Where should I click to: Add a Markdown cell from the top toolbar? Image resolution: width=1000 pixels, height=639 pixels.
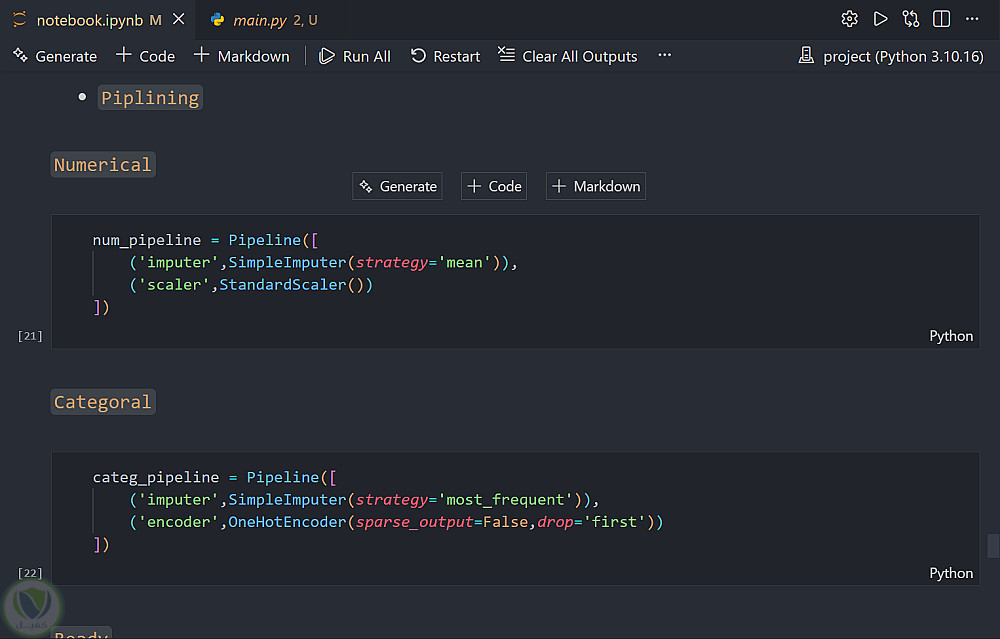click(241, 56)
